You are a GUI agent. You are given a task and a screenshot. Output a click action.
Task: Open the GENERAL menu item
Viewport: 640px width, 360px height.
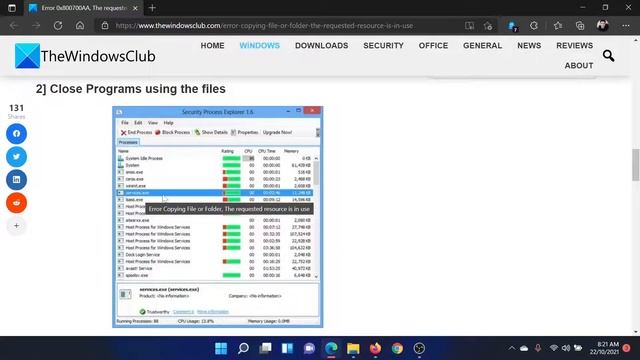482,46
